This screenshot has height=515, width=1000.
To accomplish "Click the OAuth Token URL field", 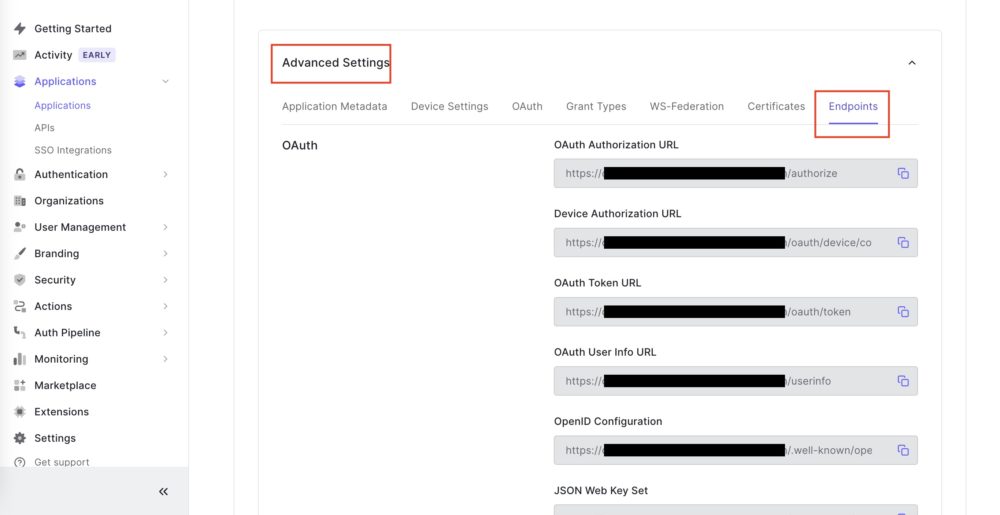I will pyautogui.click(x=735, y=312).
